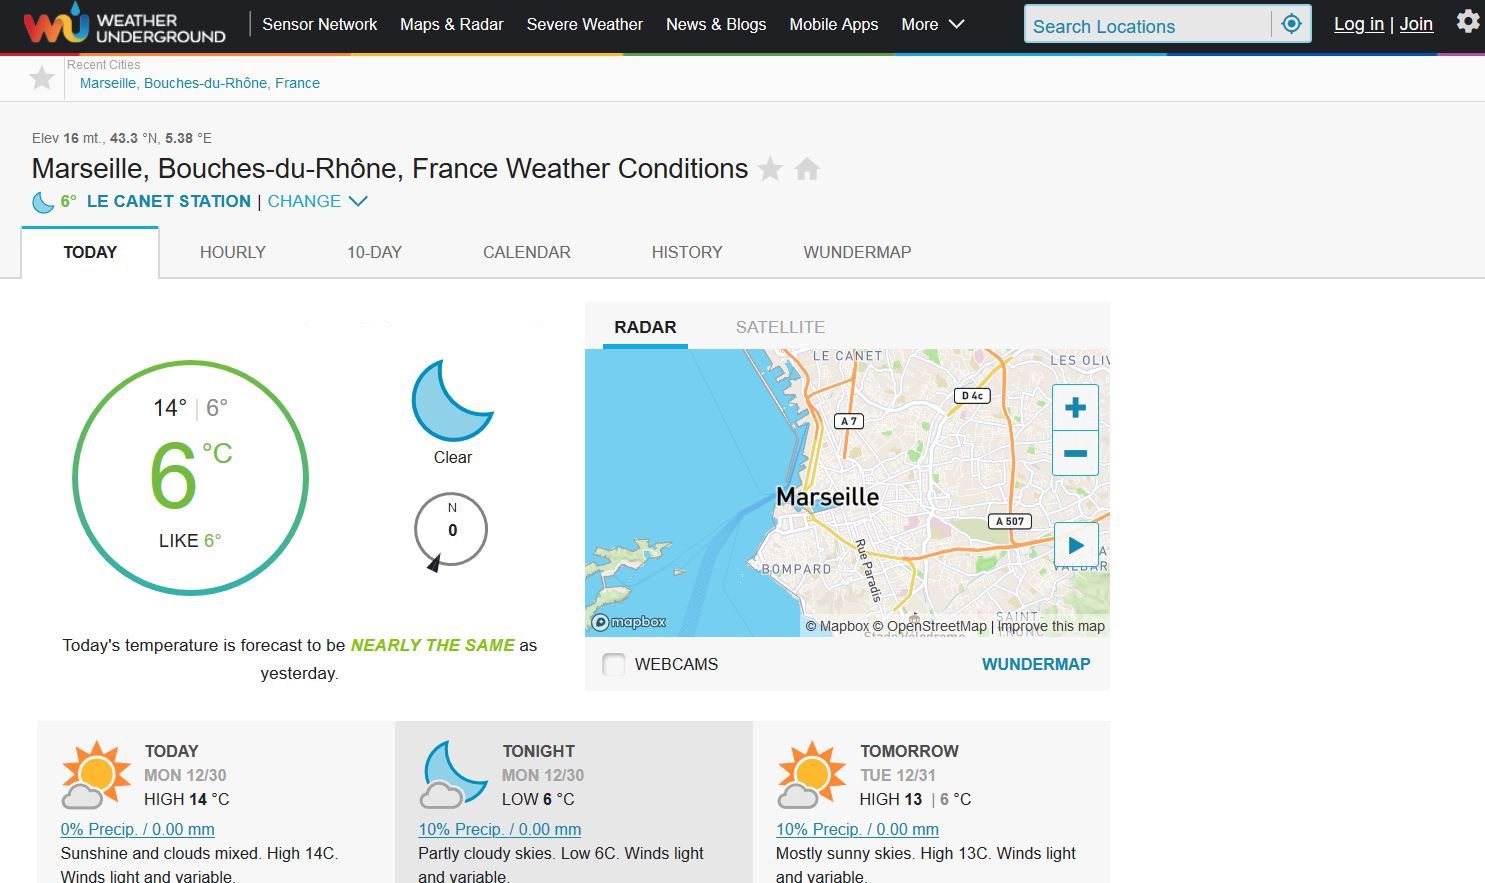Image resolution: width=1485 pixels, height=883 pixels.
Task: Open the Wundermap link below the map
Action: [1036, 664]
